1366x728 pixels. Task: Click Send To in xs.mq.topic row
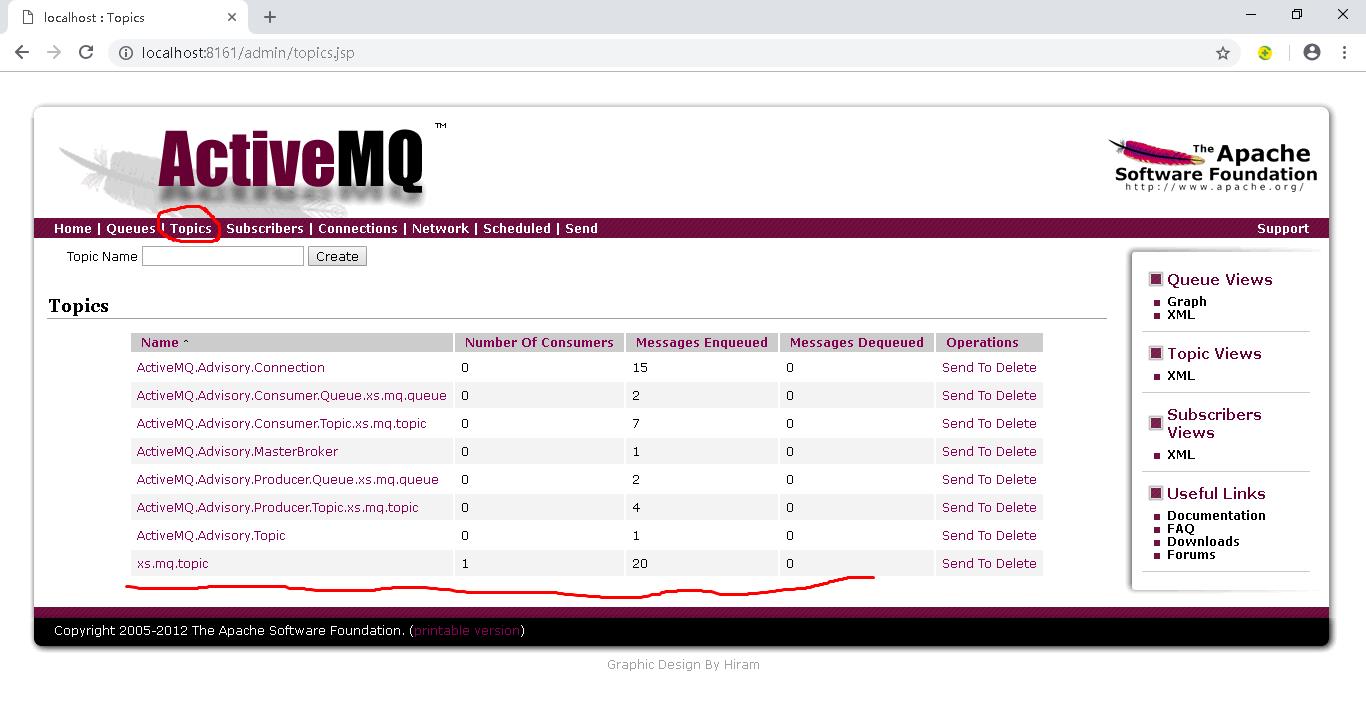click(x=966, y=563)
